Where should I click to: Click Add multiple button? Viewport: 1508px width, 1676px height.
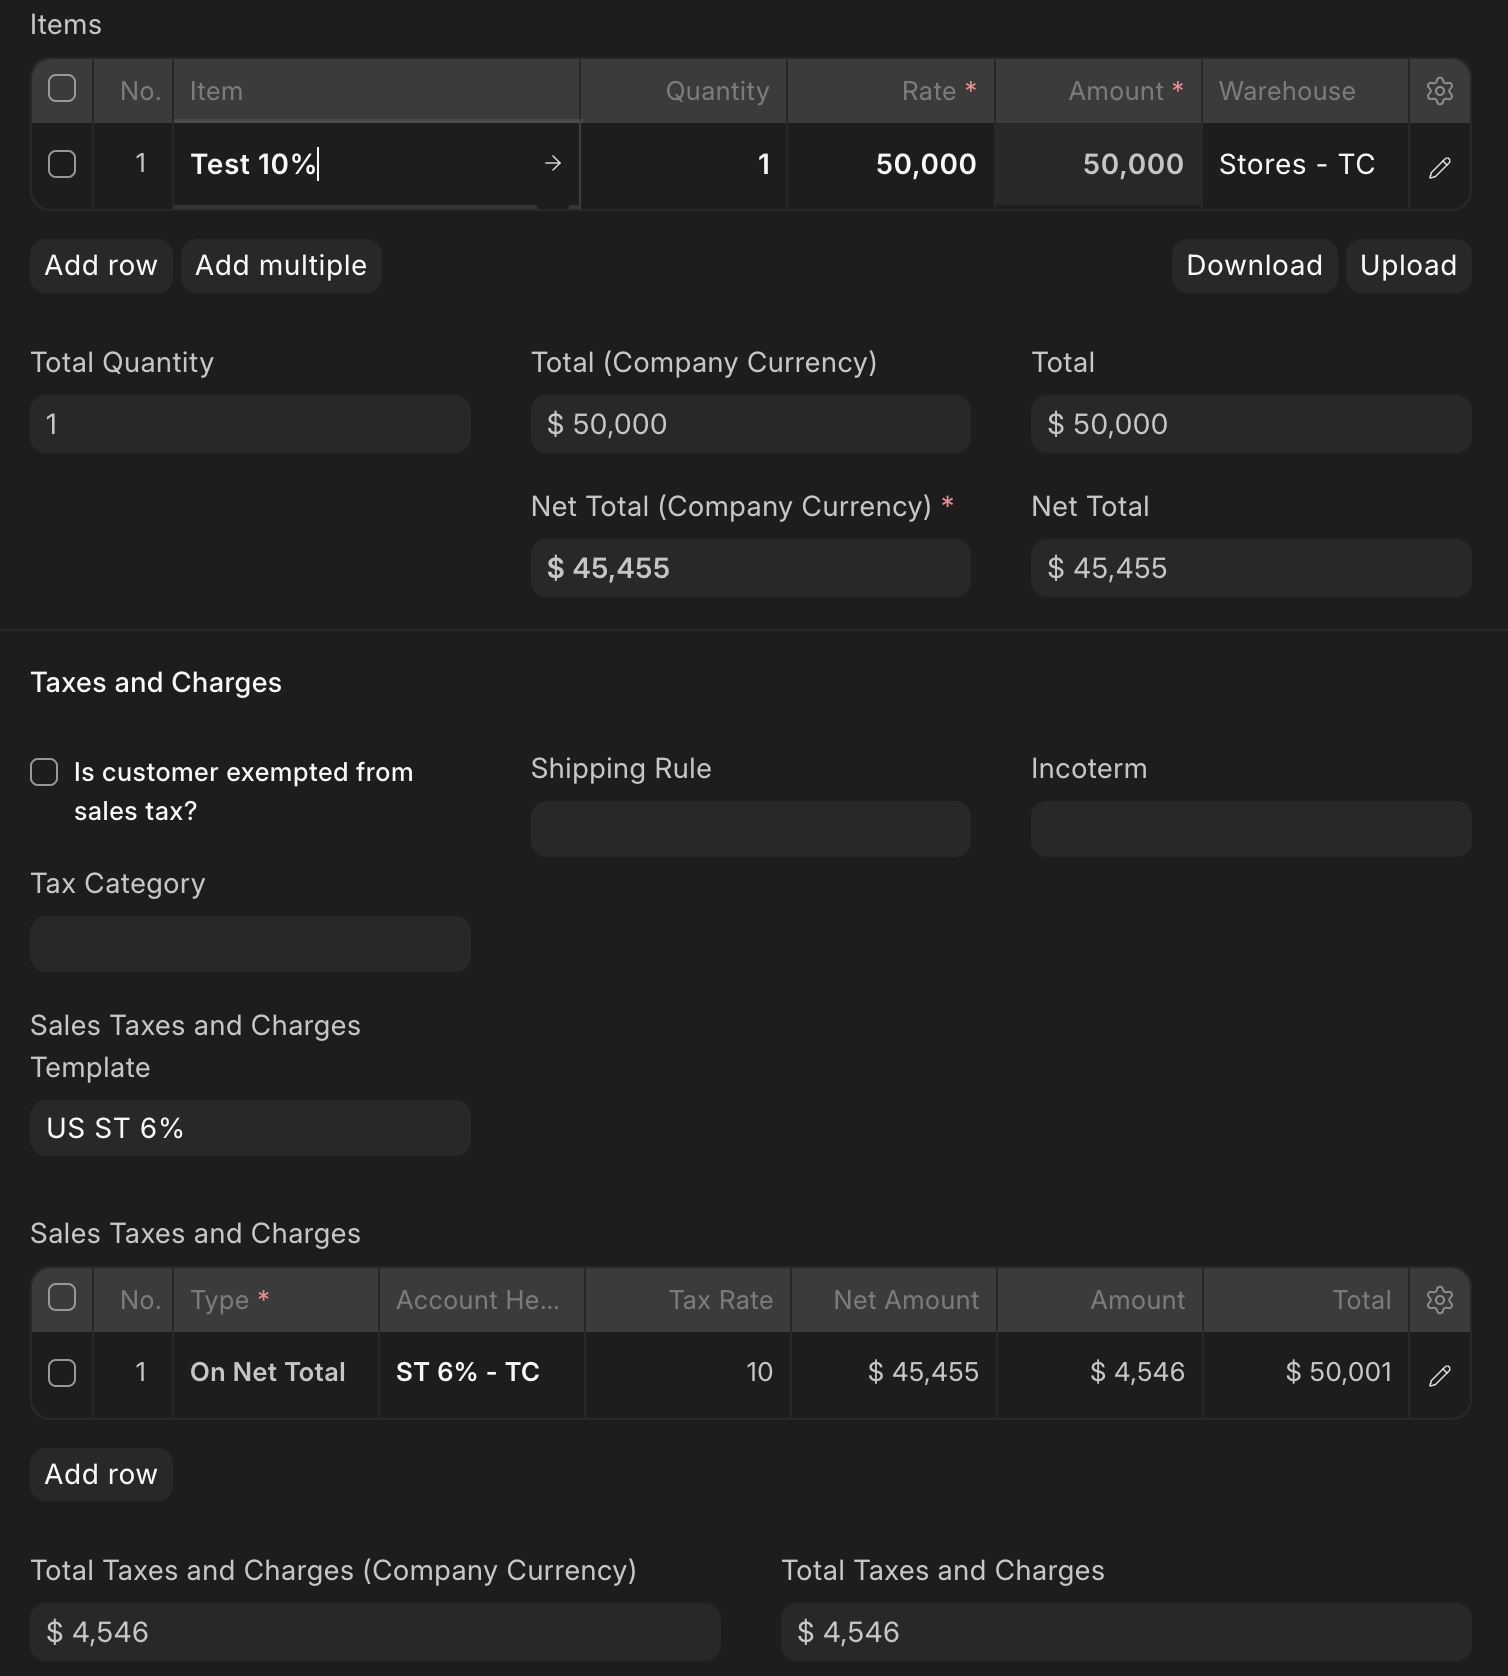click(x=281, y=266)
